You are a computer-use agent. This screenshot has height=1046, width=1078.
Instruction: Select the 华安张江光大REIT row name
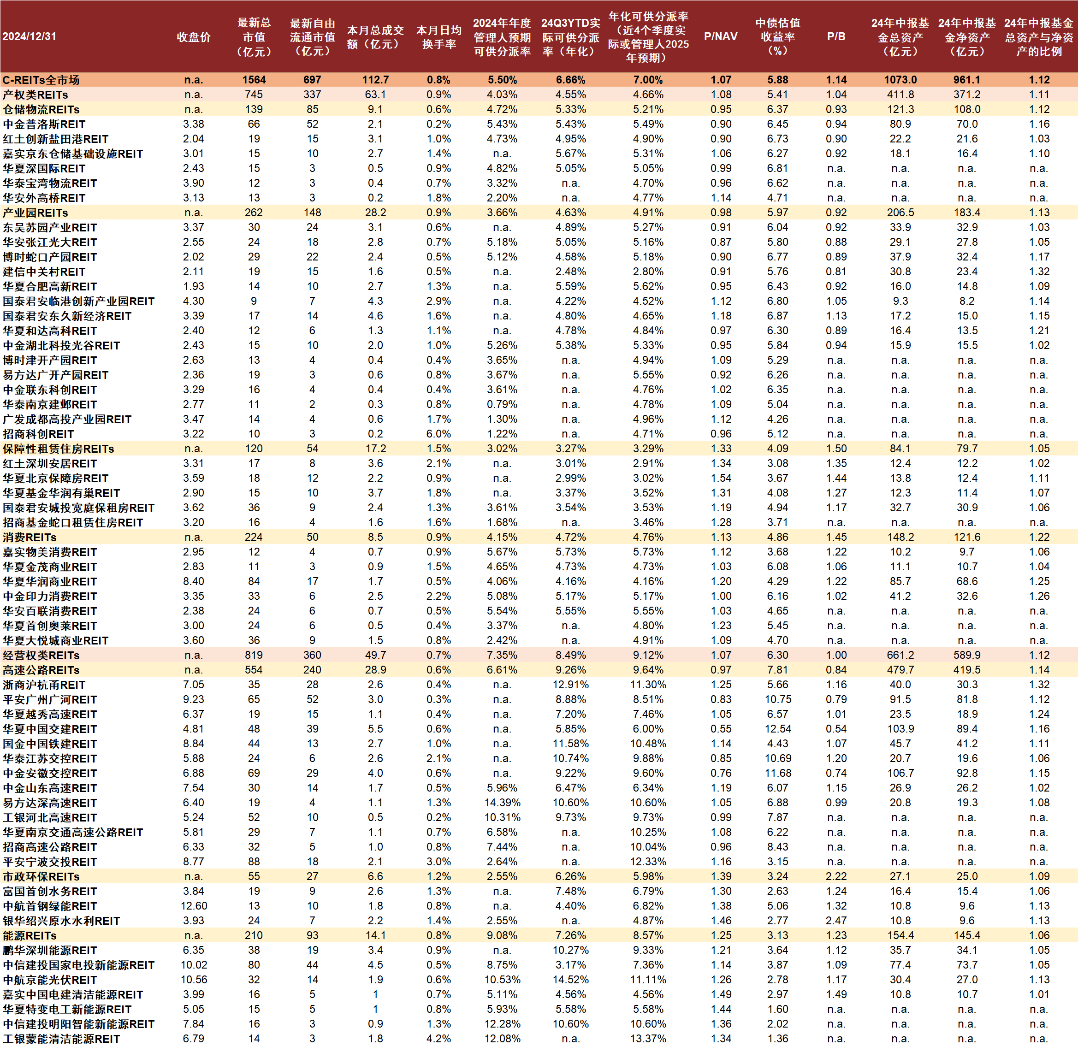click(x=50, y=242)
